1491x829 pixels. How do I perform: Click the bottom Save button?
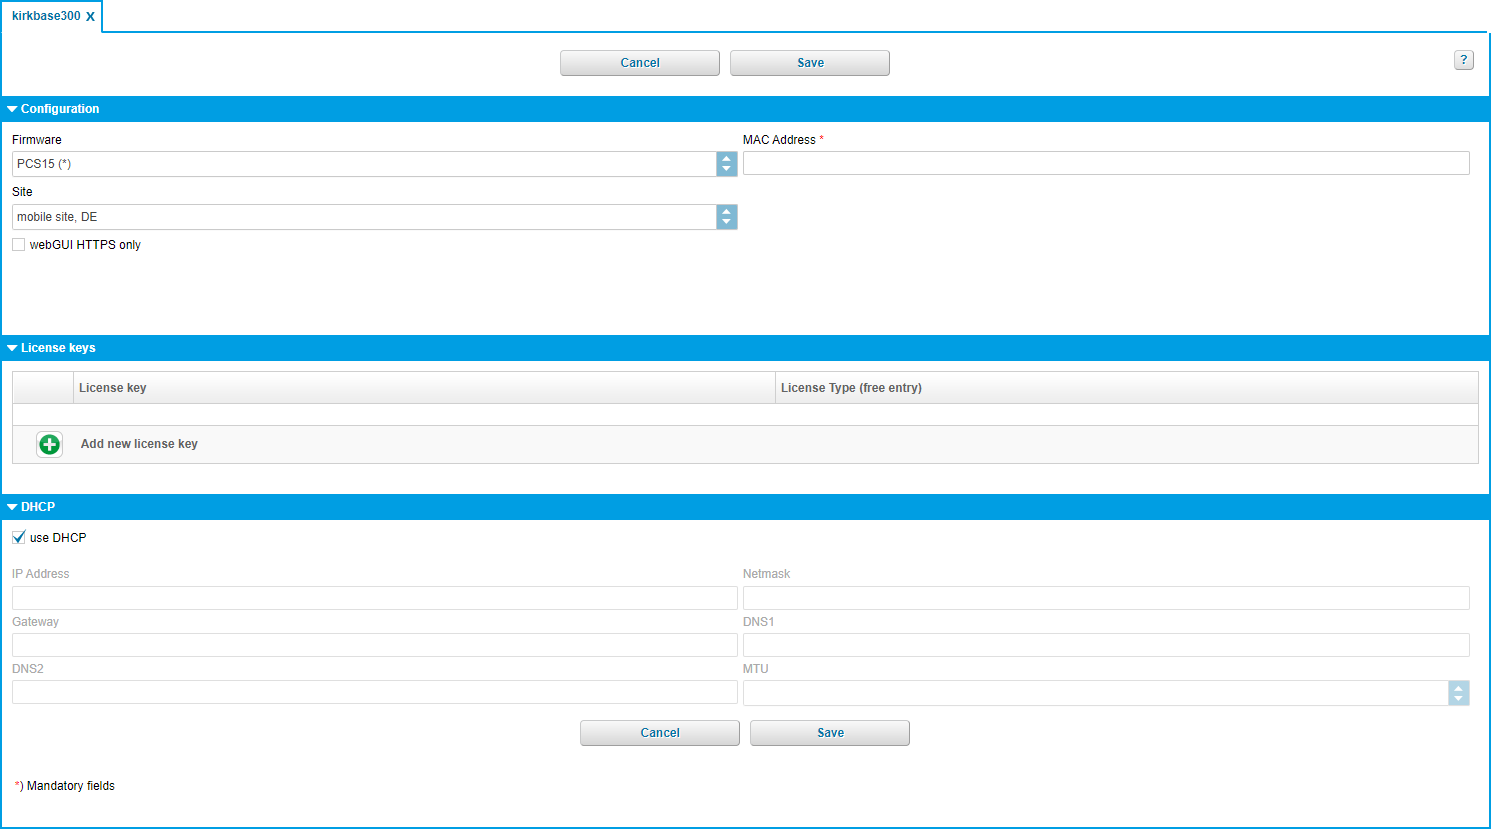830,733
